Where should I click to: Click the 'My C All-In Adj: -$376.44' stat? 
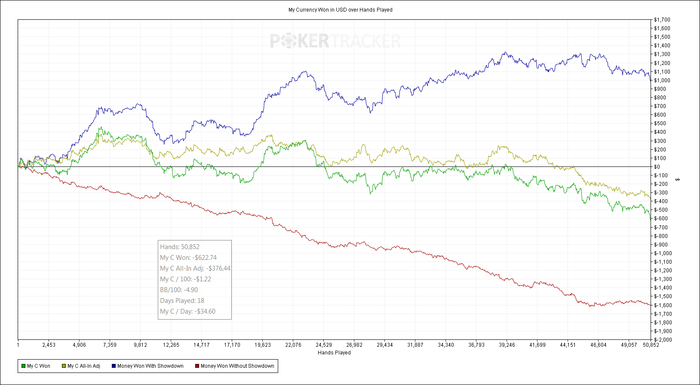195,268
